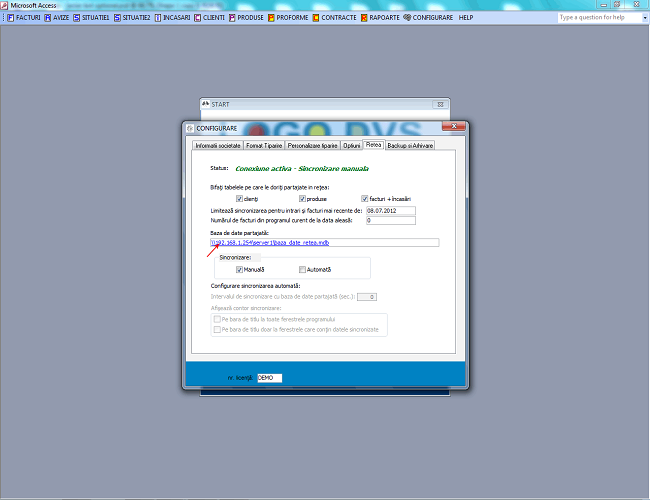Viewport: 650px width, 500px height.
Task: Click the RAPOARTE toolbar icon
Action: pyautogui.click(x=364, y=17)
